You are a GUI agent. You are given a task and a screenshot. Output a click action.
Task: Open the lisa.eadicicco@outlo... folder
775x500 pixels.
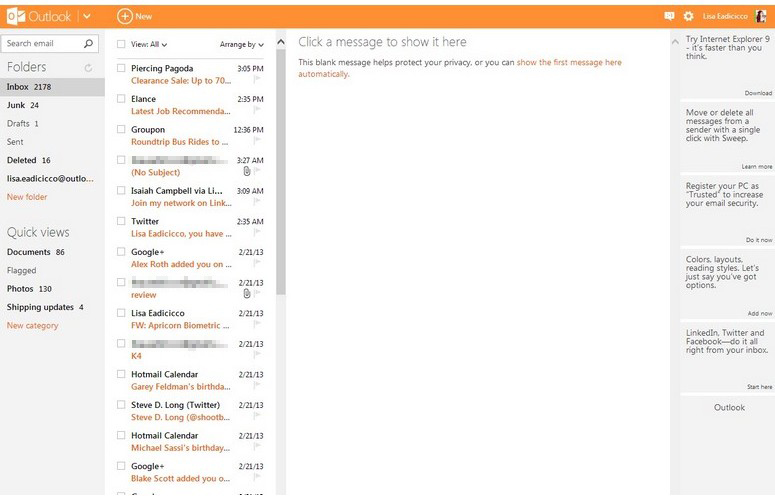pos(52,178)
